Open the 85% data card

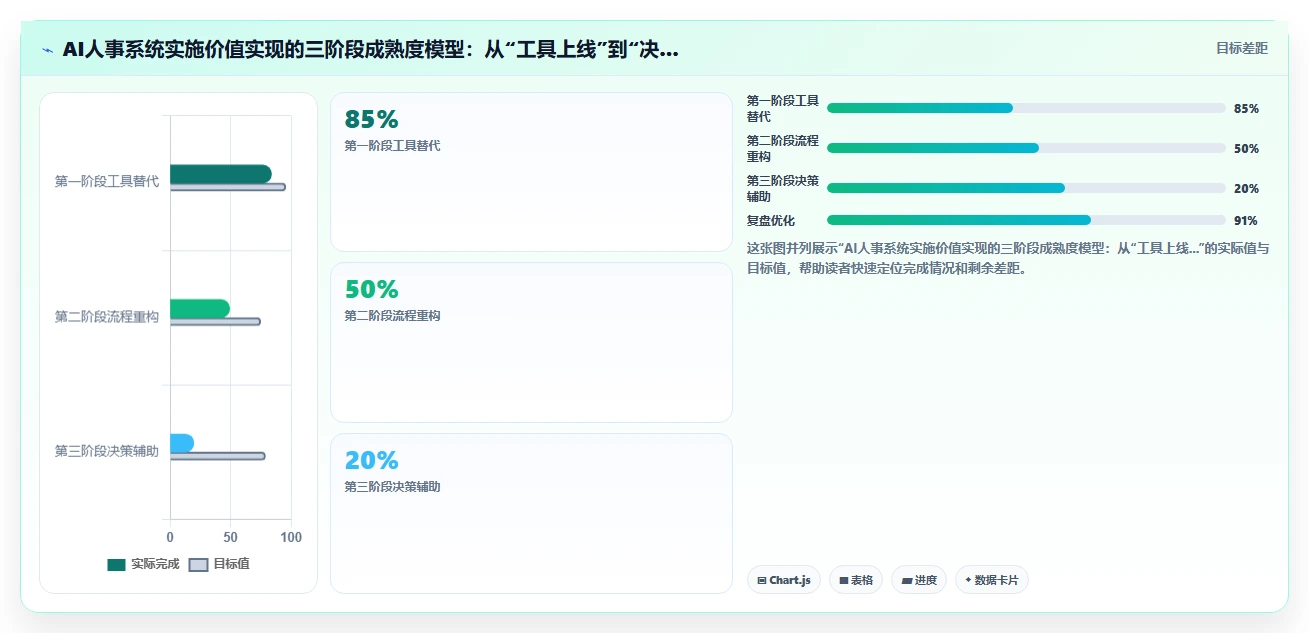click(x=531, y=172)
